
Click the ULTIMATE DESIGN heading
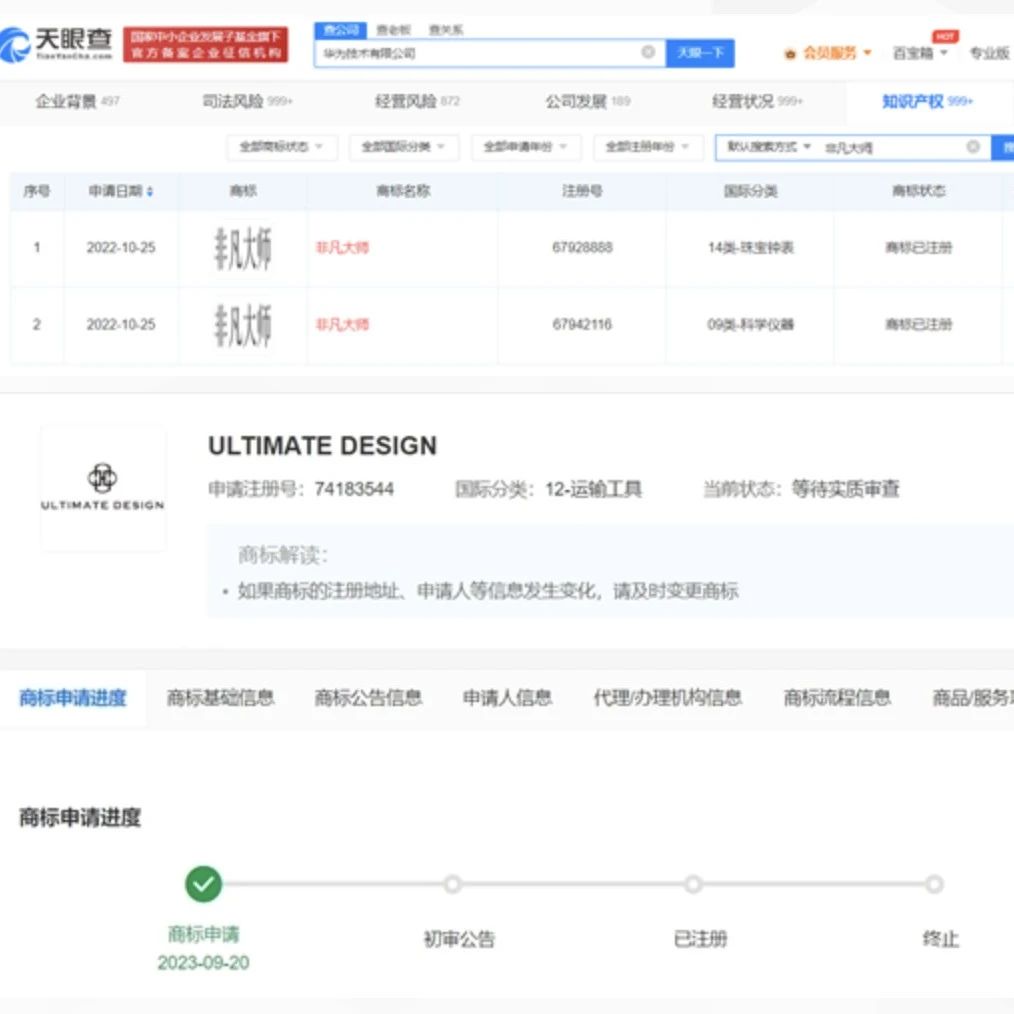pos(323,446)
